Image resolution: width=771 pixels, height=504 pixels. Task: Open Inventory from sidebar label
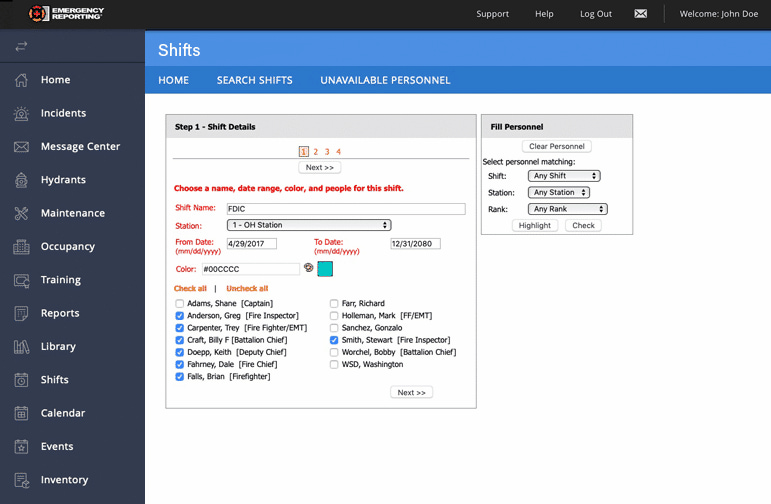point(64,480)
